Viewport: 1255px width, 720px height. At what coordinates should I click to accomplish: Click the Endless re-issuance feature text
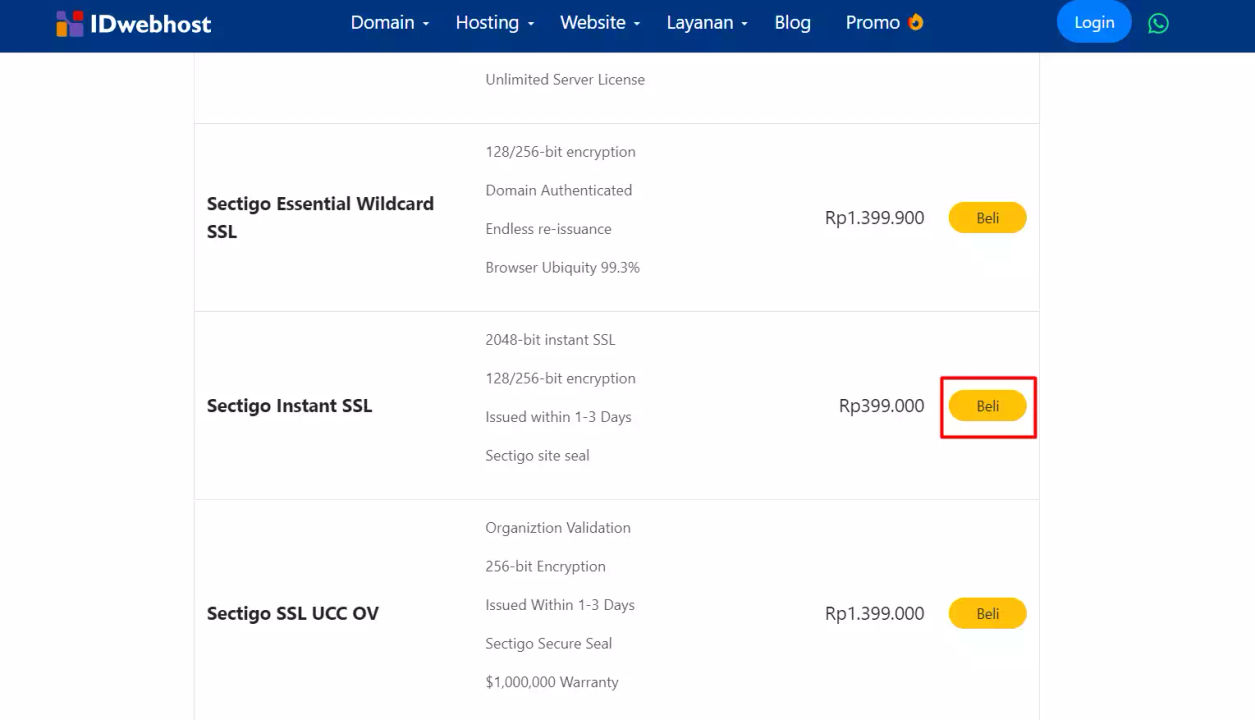click(x=548, y=229)
